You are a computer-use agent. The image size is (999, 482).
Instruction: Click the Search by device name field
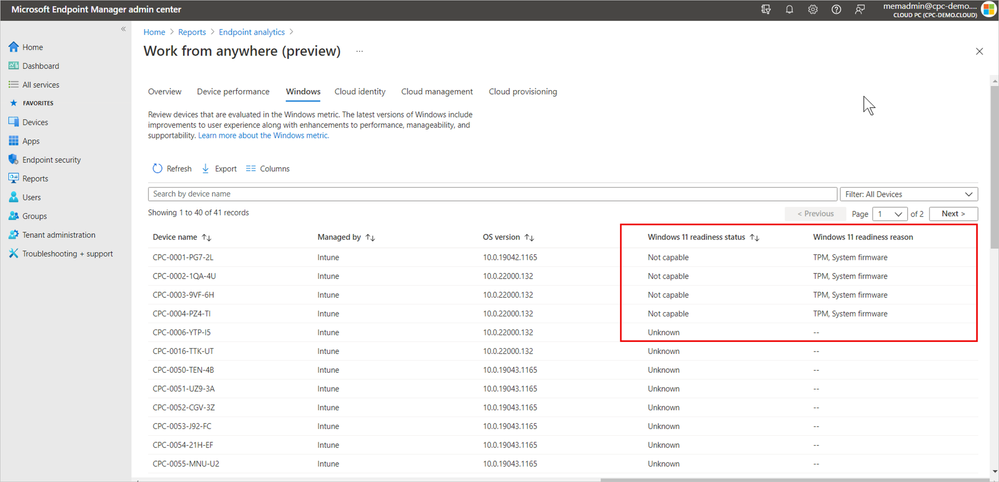pos(492,194)
